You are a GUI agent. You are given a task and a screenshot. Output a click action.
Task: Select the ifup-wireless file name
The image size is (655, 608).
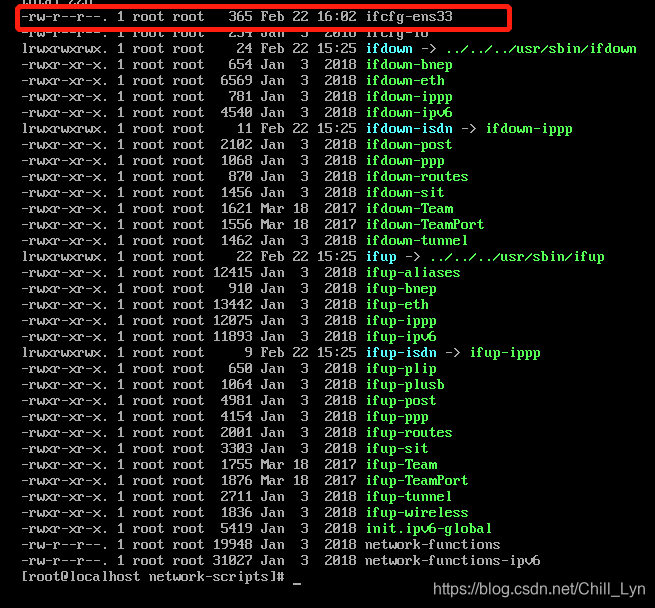417,512
